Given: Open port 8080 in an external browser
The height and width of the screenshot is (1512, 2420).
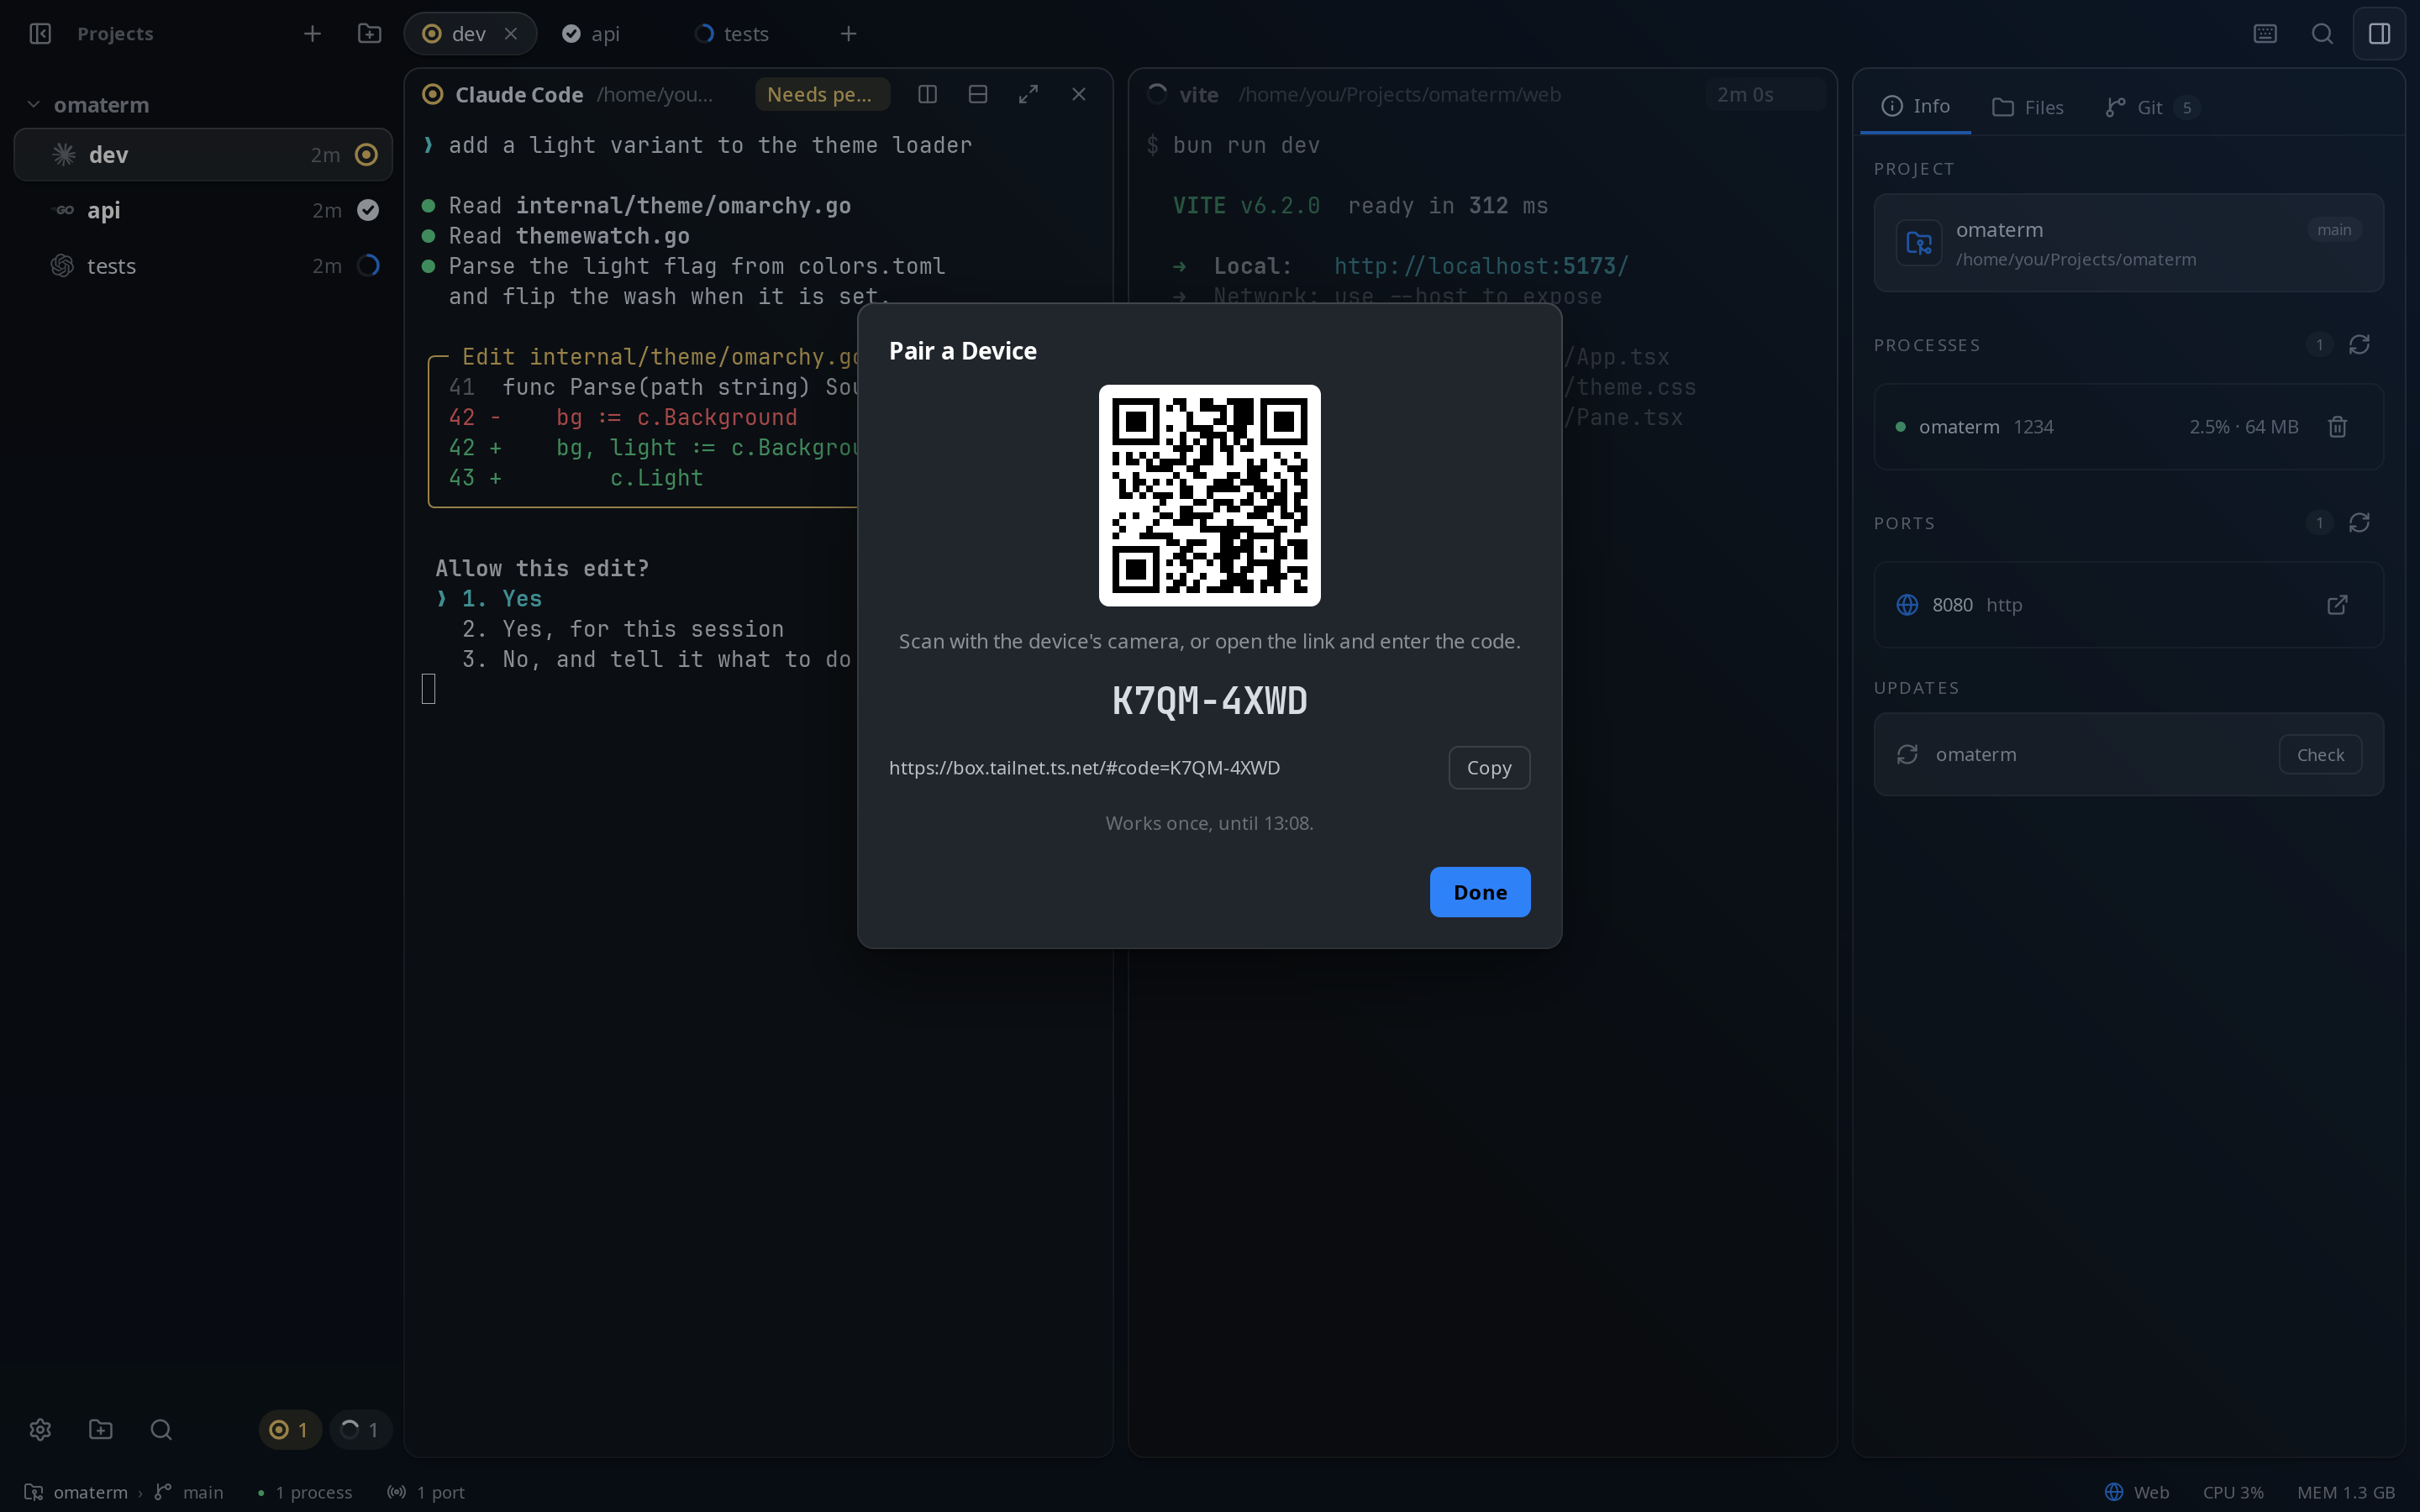Looking at the screenshot, I should click(2337, 605).
